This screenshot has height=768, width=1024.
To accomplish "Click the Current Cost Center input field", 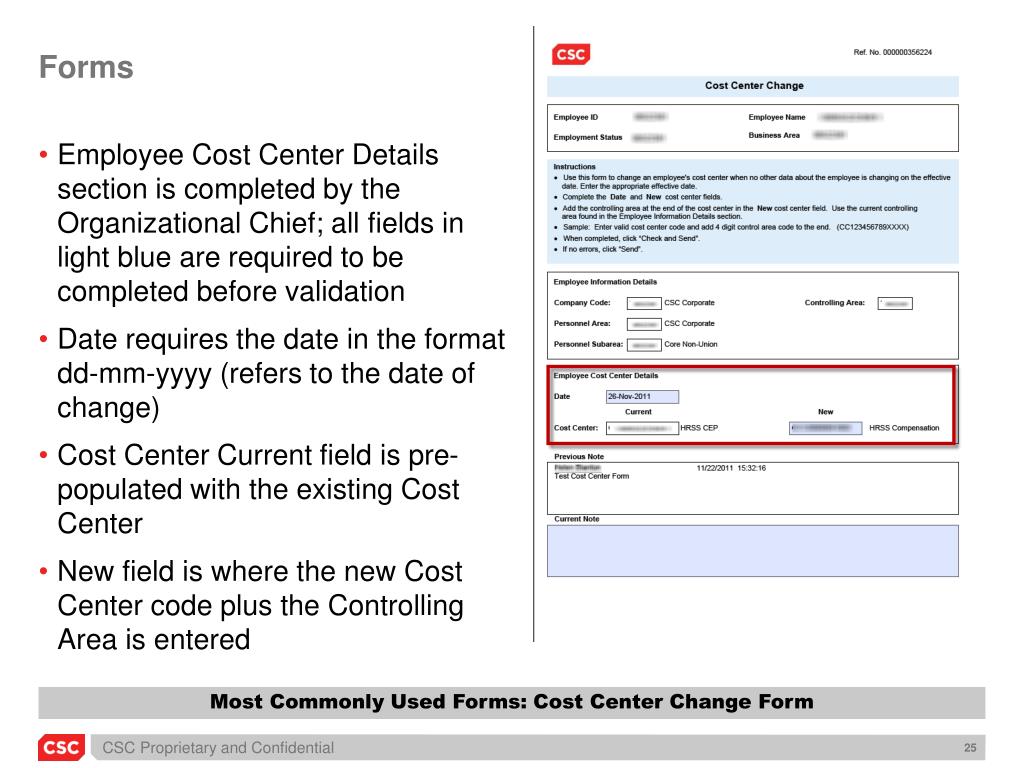I will click(642, 428).
